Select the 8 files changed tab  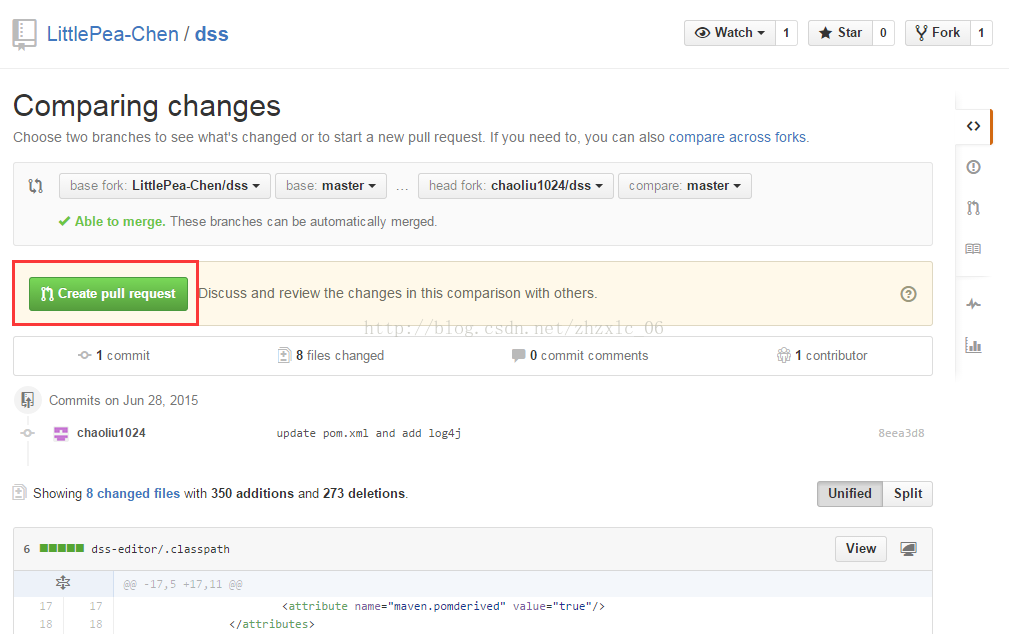click(331, 355)
